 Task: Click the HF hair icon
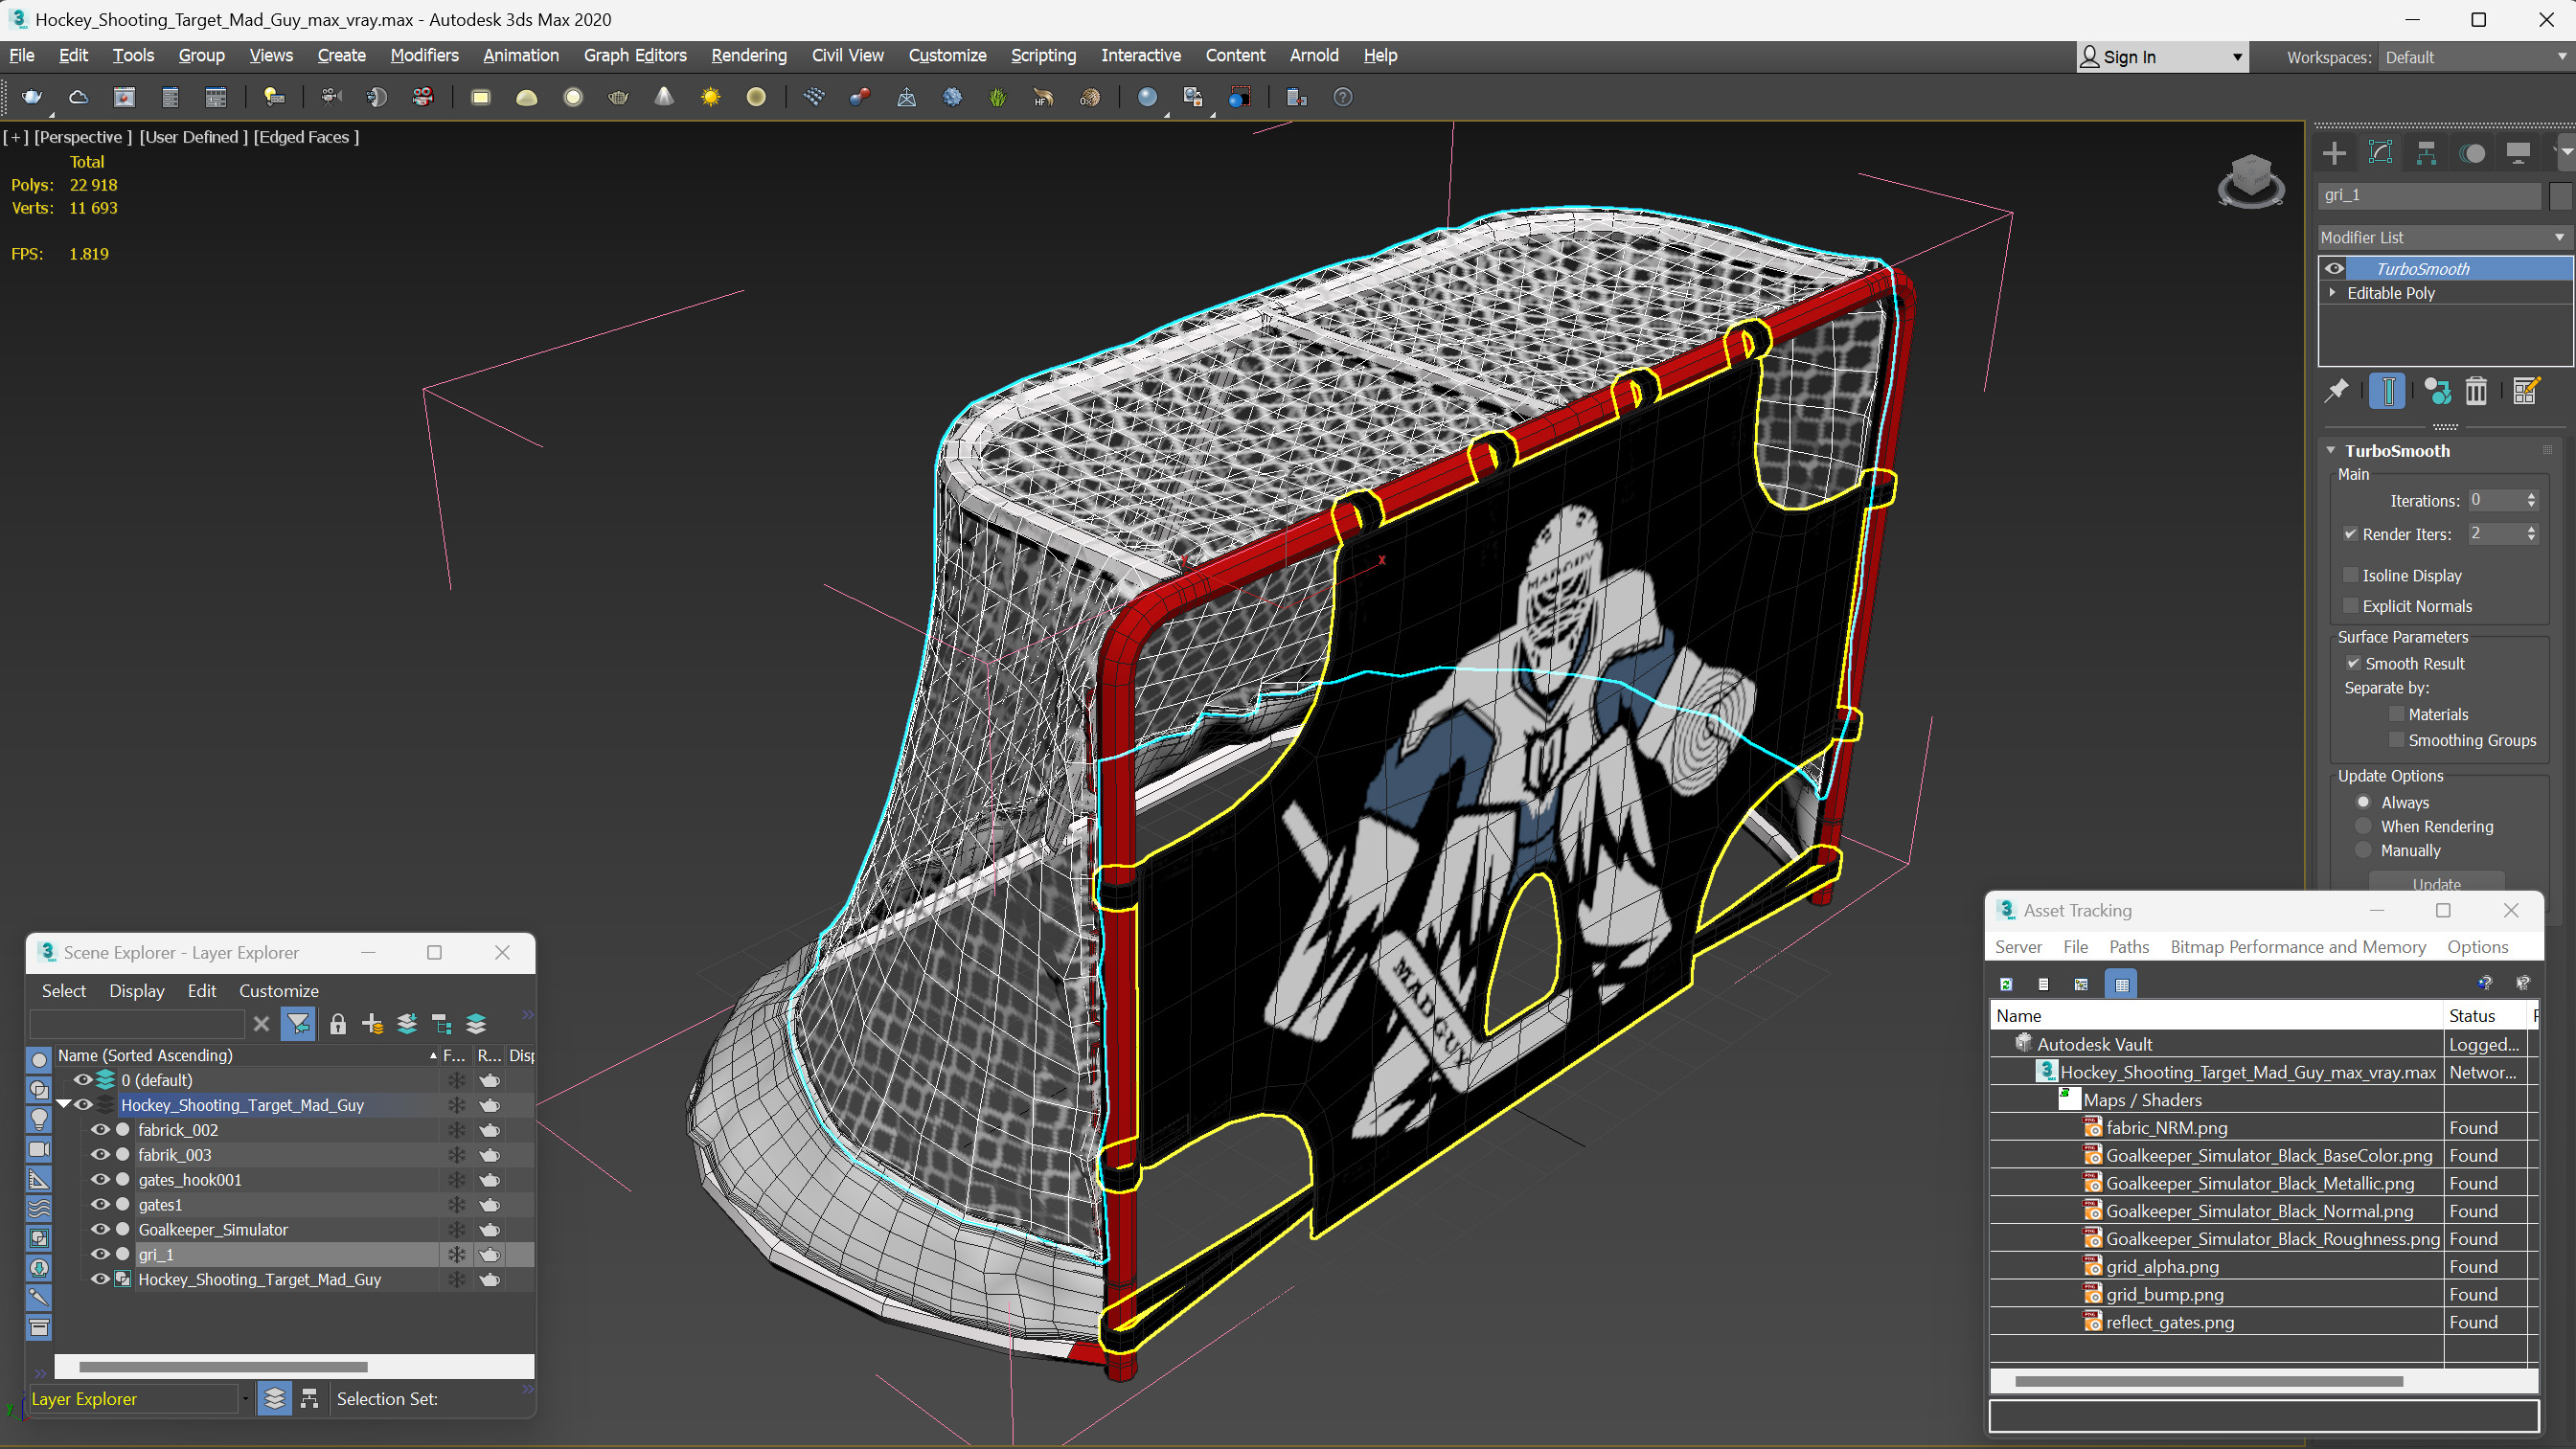click(x=1044, y=97)
